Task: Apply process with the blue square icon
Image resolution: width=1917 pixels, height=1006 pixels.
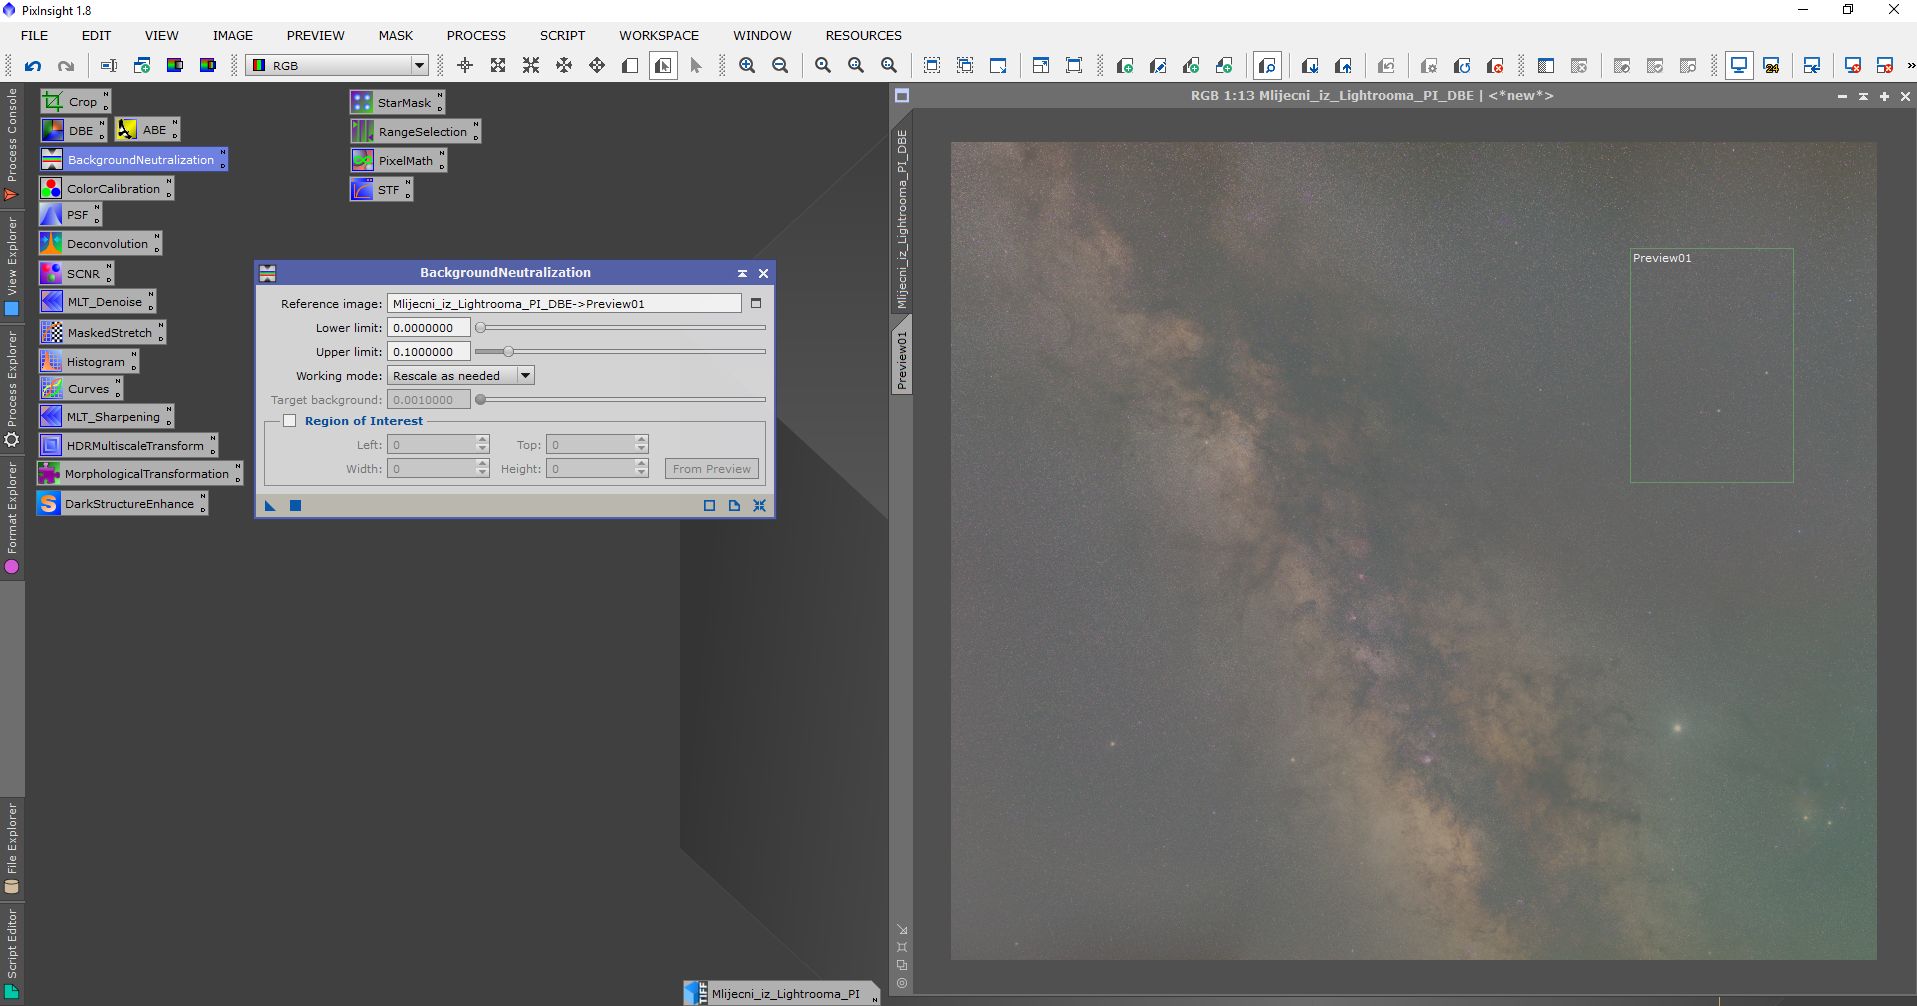Action: click(x=295, y=506)
